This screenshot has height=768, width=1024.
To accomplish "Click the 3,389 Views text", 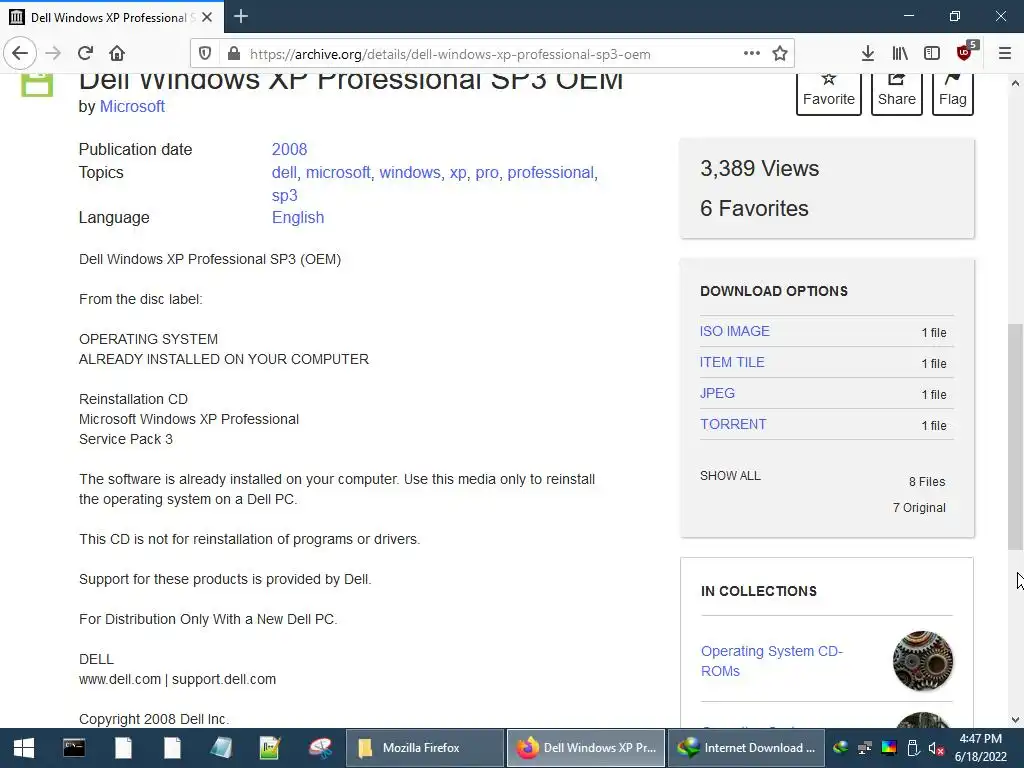I will pyautogui.click(x=760, y=168).
